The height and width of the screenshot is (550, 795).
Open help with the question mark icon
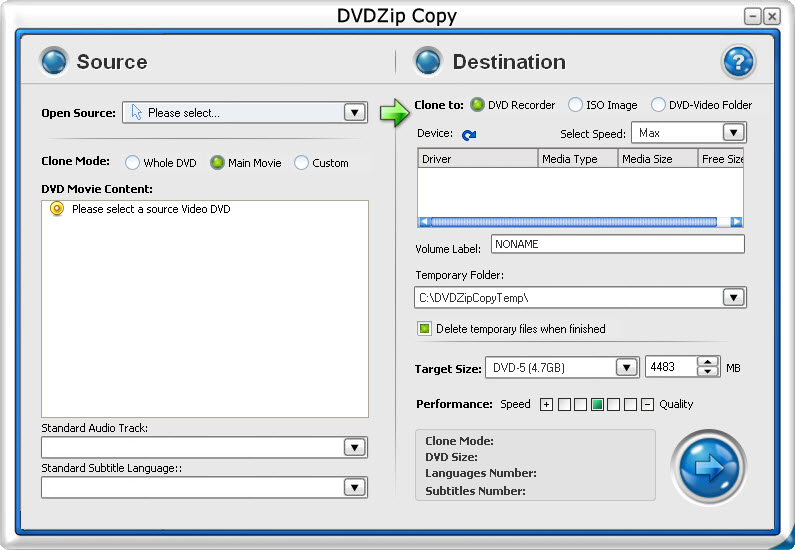point(738,62)
